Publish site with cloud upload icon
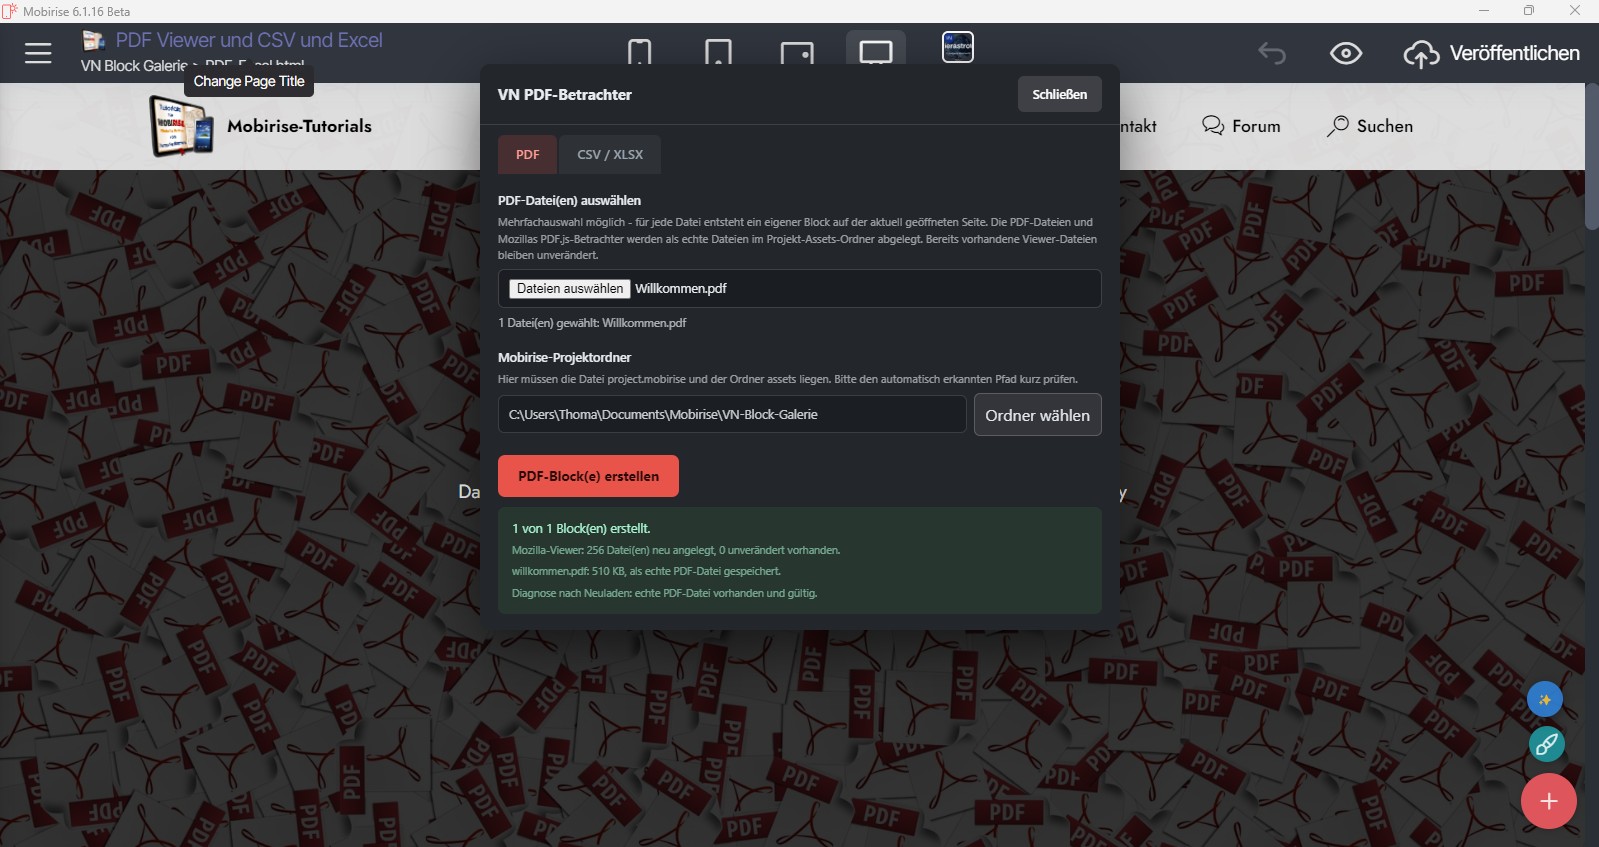The width and height of the screenshot is (1599, 847). click(1421, 54)
